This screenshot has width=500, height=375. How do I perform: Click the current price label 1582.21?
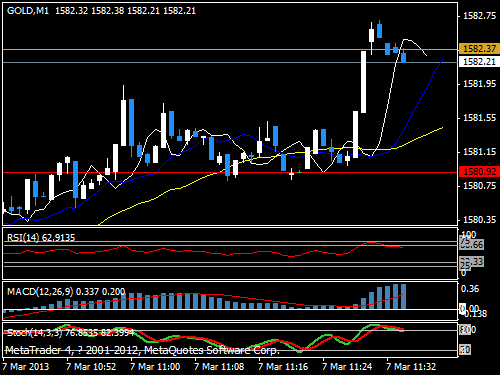(479, 62)
